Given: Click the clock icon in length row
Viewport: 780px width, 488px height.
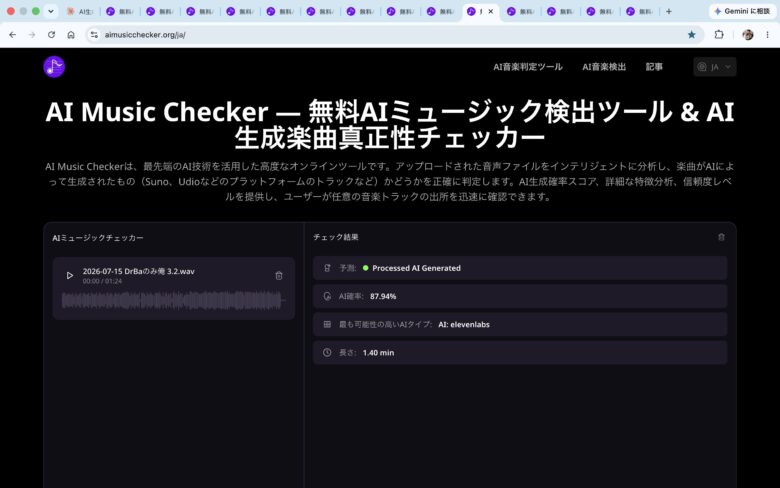Looking at the screenshot, I should 327,353.
